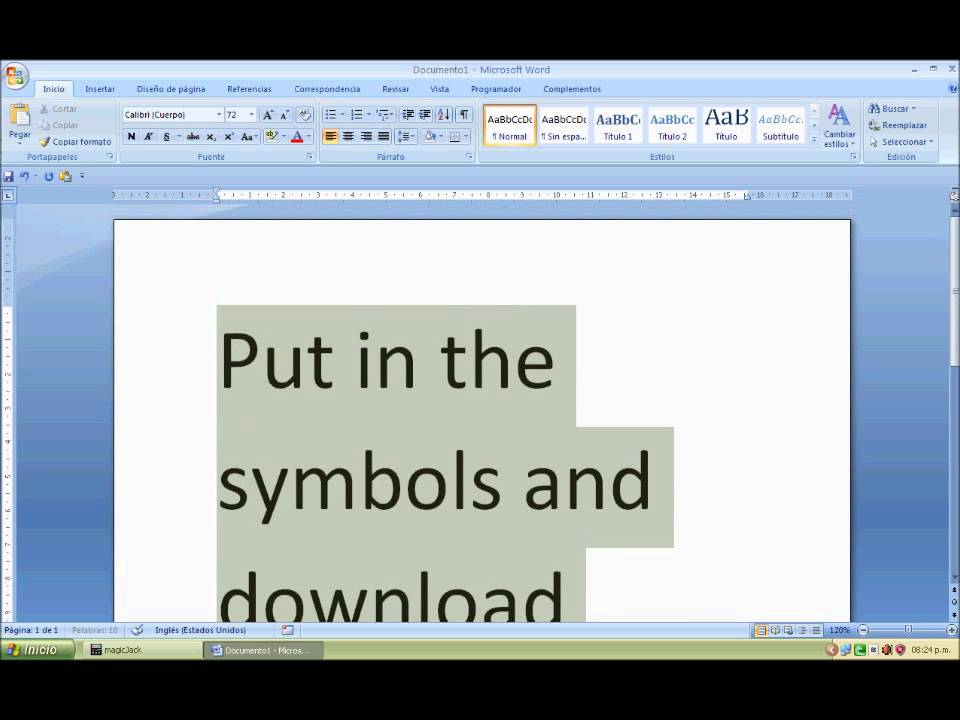Apply subscript formatting
The image size is (960, 720).
[x=211, y=137]
